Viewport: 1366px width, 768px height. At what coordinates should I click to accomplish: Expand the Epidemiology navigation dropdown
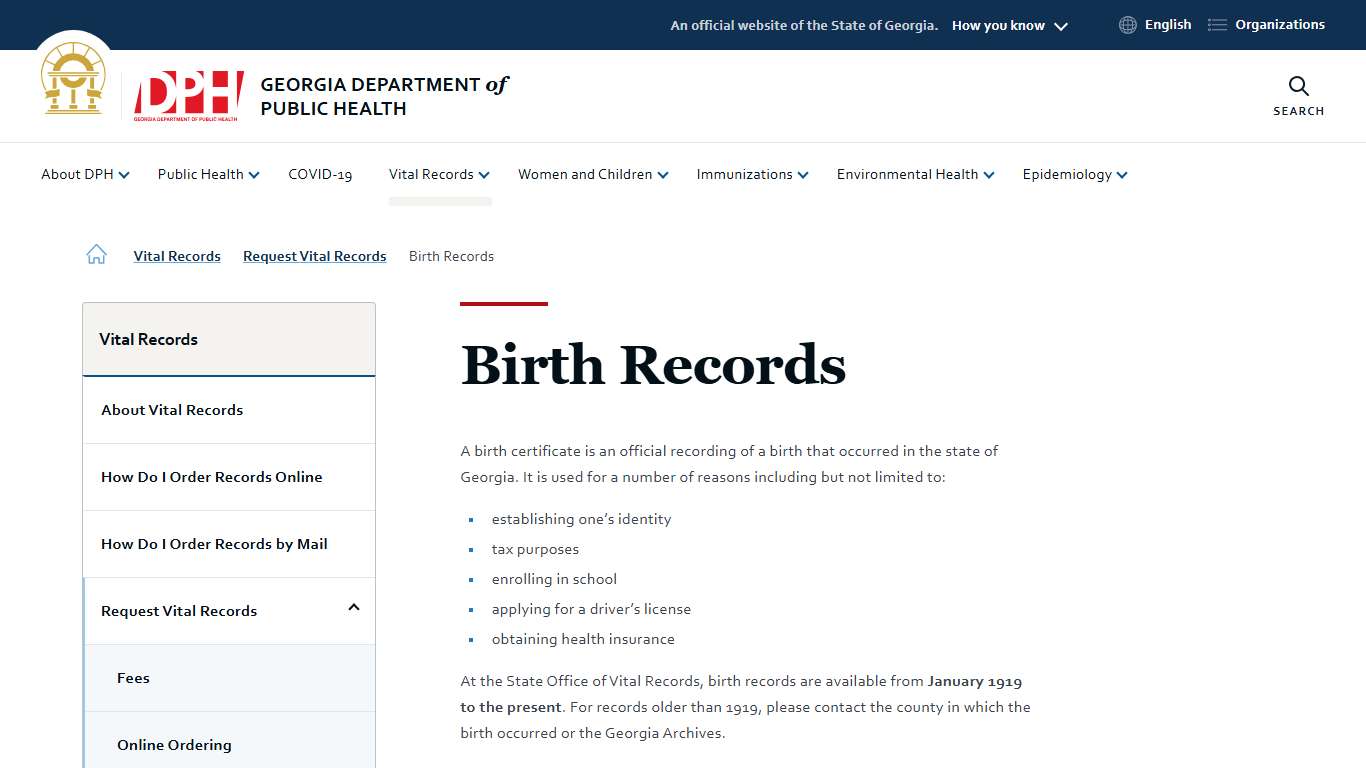pyautogui.click(x=1073, y=174)
